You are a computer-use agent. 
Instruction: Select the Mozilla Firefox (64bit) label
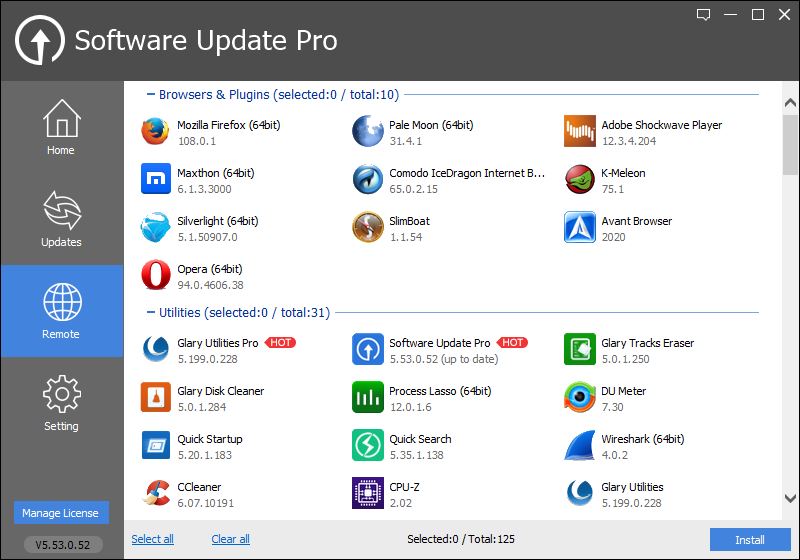(229, 125)
